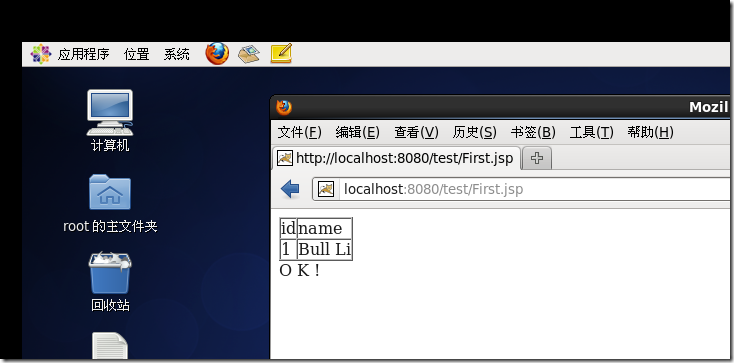Select the First.jsp browser tab

point(396,158)
